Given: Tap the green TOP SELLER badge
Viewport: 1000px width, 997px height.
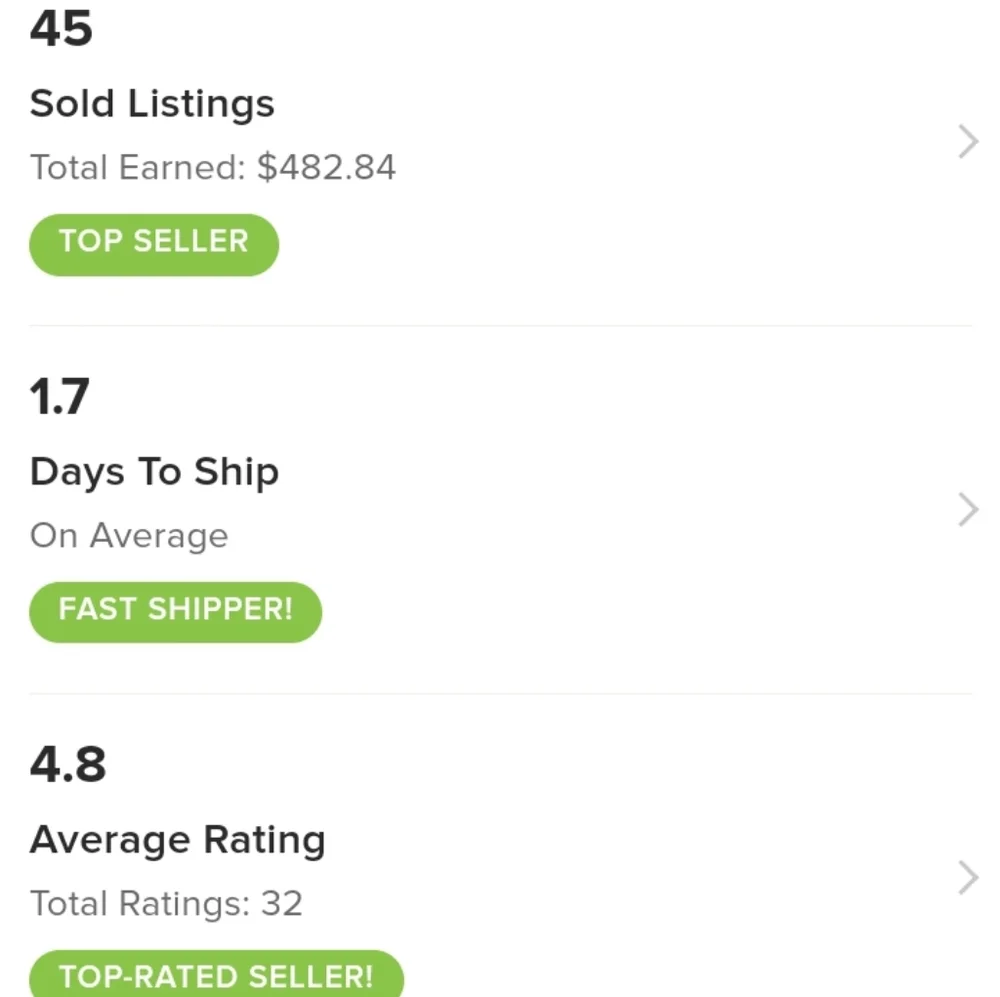Looking at the screenshot, I should pyautogui.click(x=154, y=243).
